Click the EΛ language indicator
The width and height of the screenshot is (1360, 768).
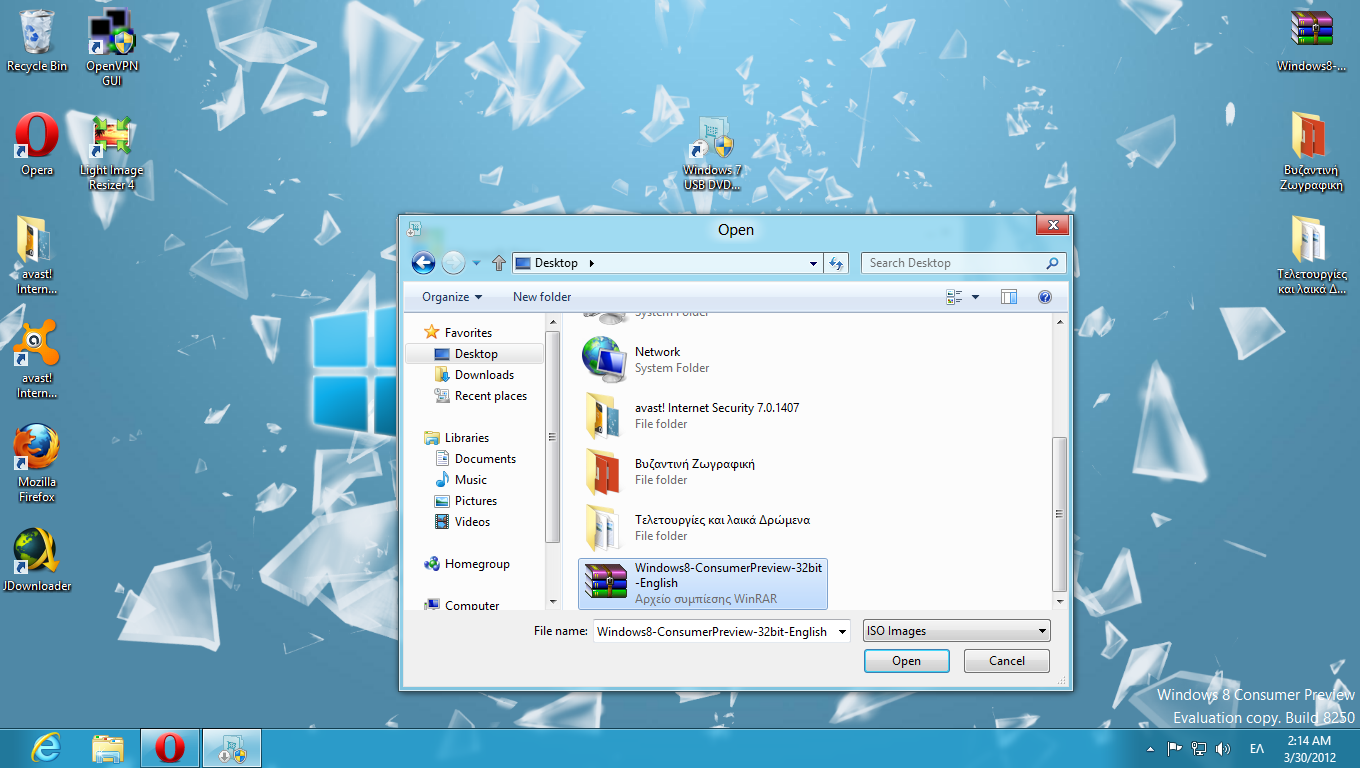click(x=1256, y=748)
